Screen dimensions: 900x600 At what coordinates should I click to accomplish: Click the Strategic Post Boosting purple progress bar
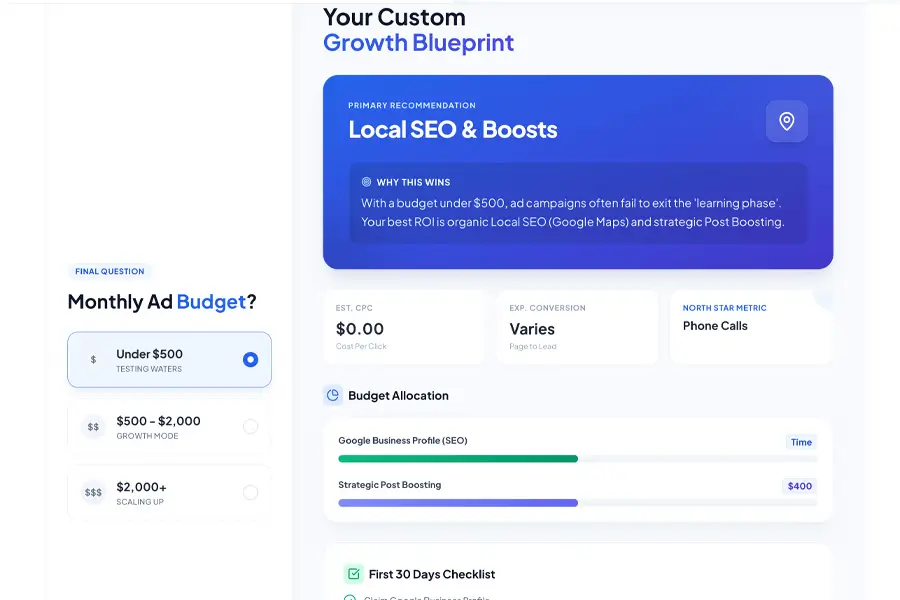coord(458,503)
